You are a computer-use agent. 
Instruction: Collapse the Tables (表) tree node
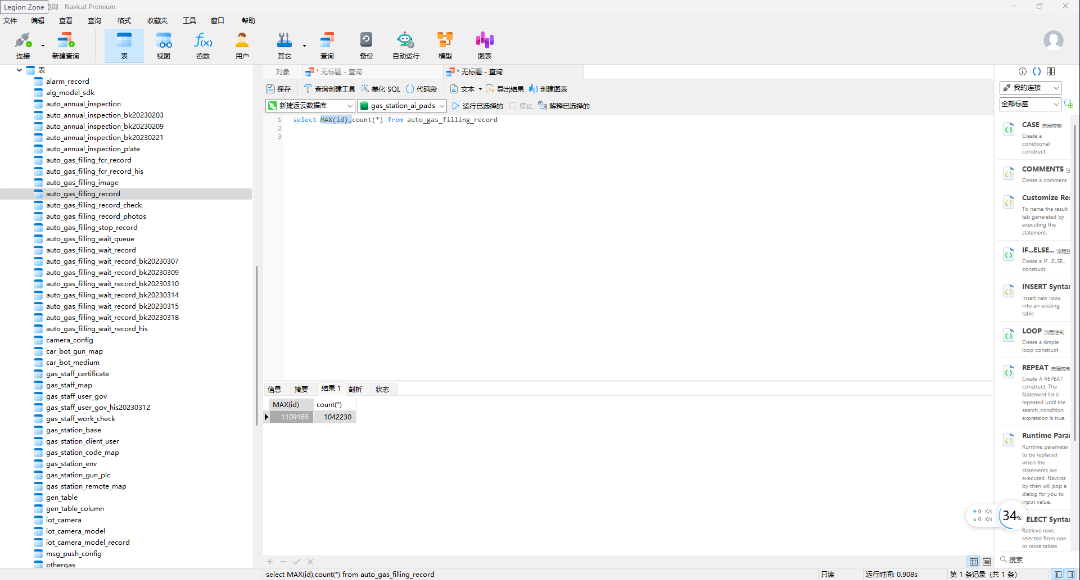(x=19, y=70)
